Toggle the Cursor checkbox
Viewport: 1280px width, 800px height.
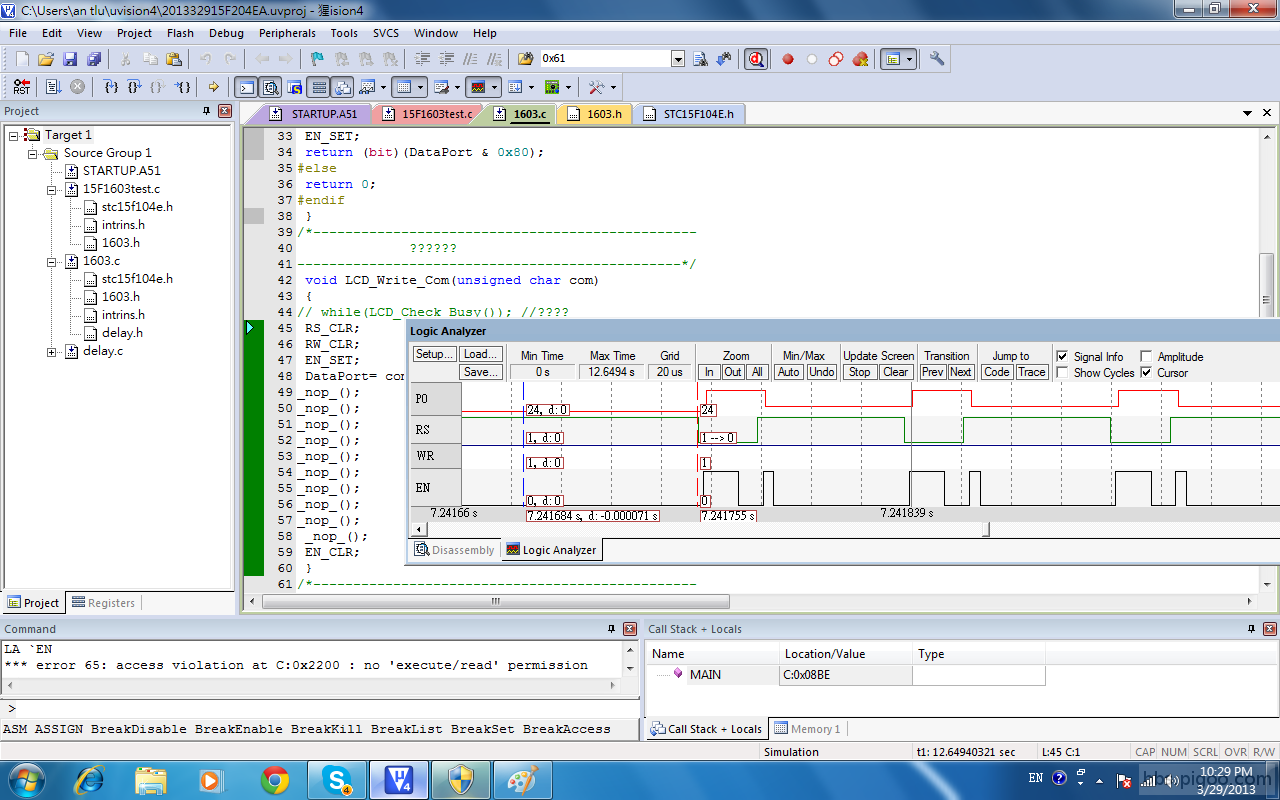(1146, 372)
